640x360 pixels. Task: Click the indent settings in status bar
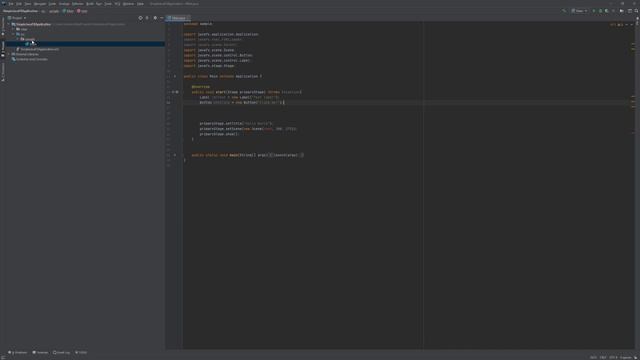[626, 358]
